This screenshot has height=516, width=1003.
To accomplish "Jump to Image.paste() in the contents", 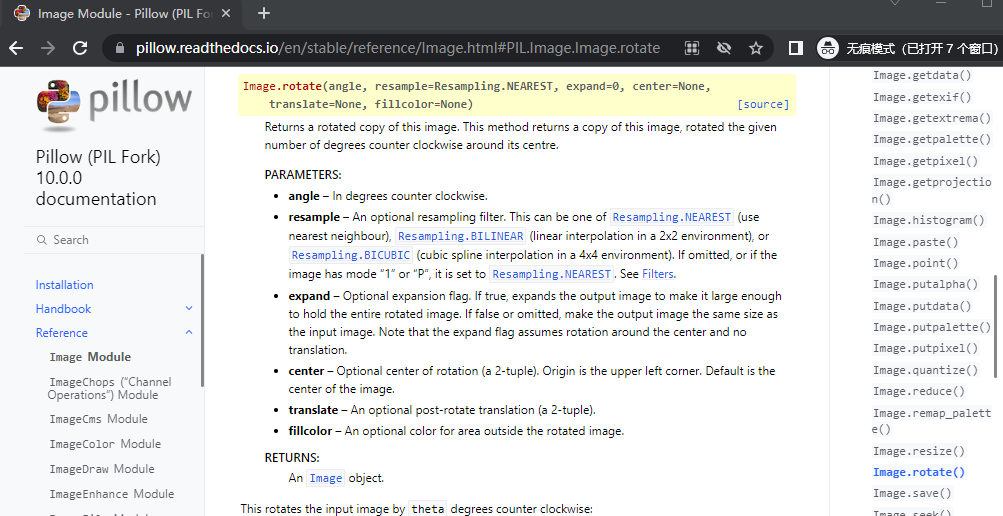I will 915,242.
